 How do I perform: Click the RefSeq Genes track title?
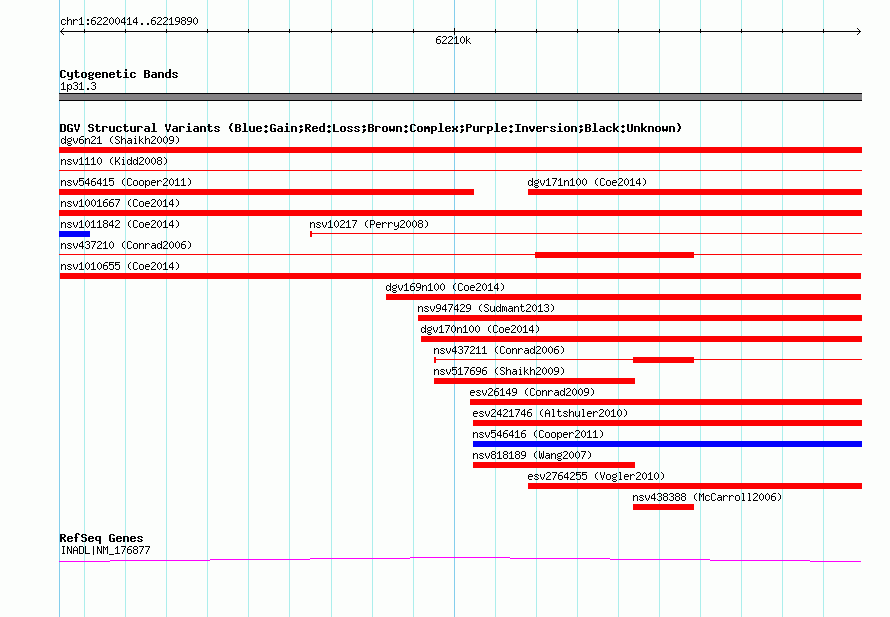coord(101,538)
